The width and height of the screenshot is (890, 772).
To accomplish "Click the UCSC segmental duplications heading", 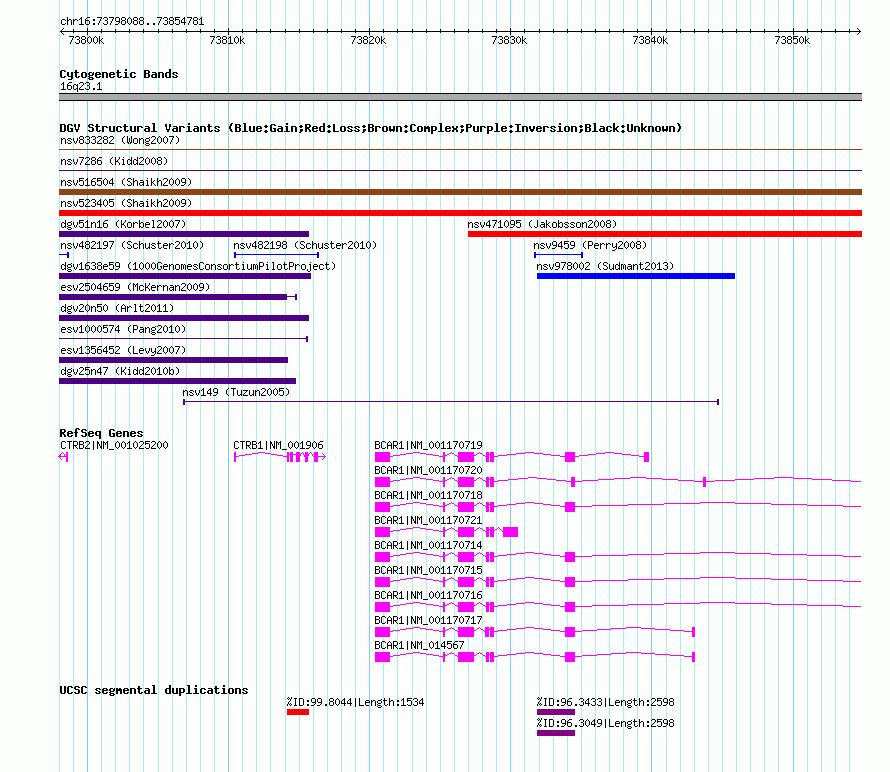I will click(x=154, y=690).
